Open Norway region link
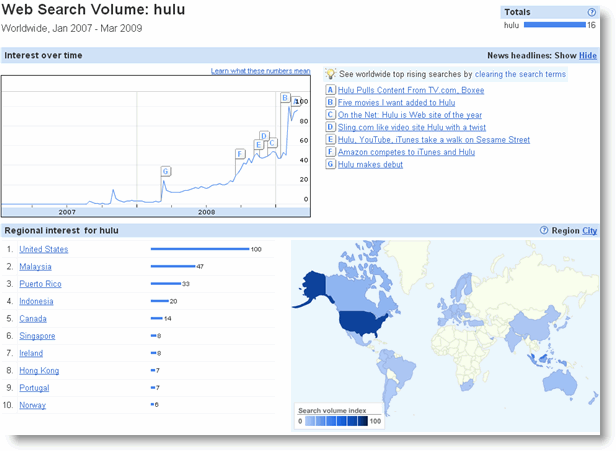 point(33,405)
